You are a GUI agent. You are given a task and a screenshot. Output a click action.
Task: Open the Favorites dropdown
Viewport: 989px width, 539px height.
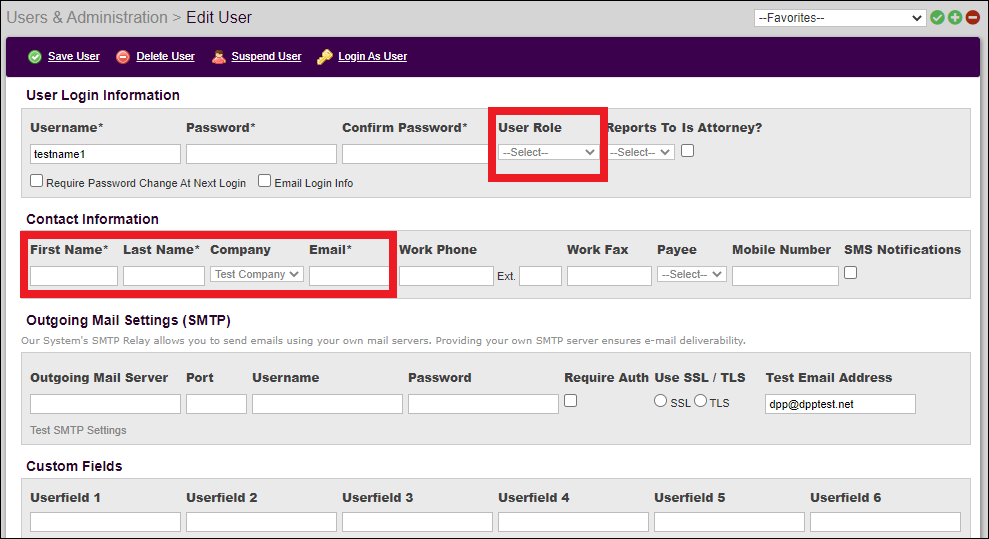[x=840, y=18]
